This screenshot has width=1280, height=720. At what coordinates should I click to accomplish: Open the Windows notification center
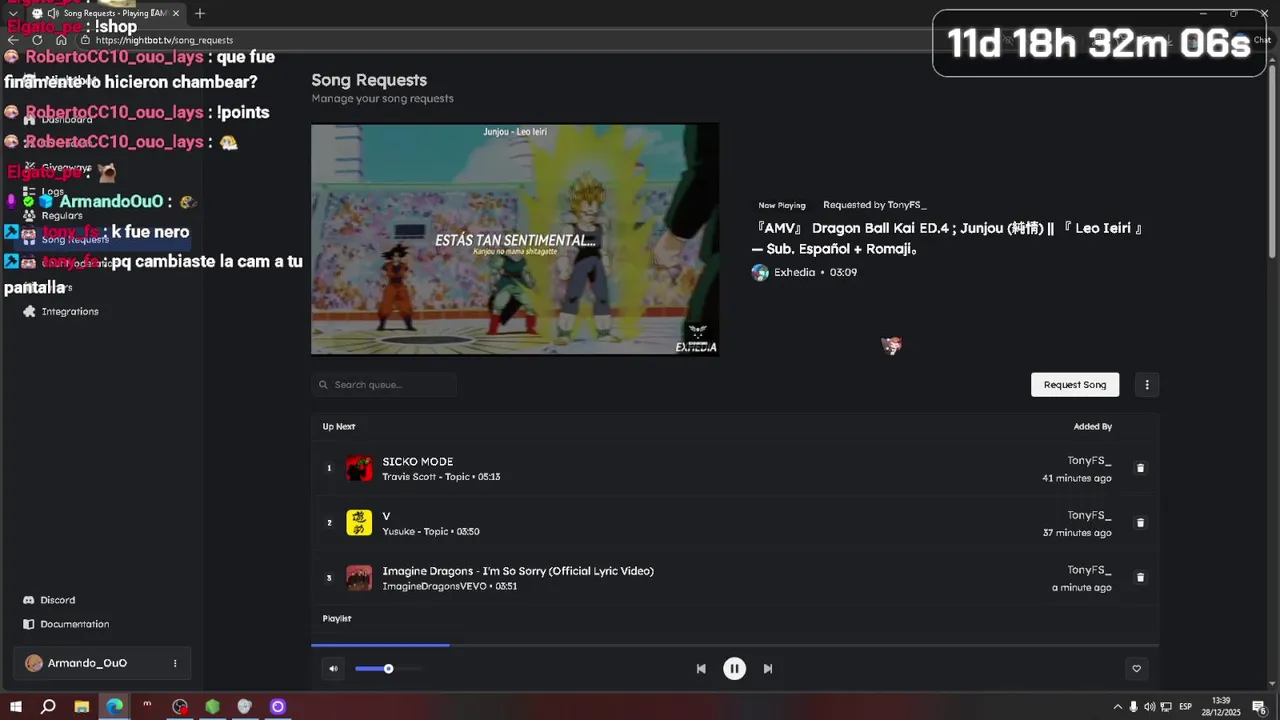pos(1259,707)
